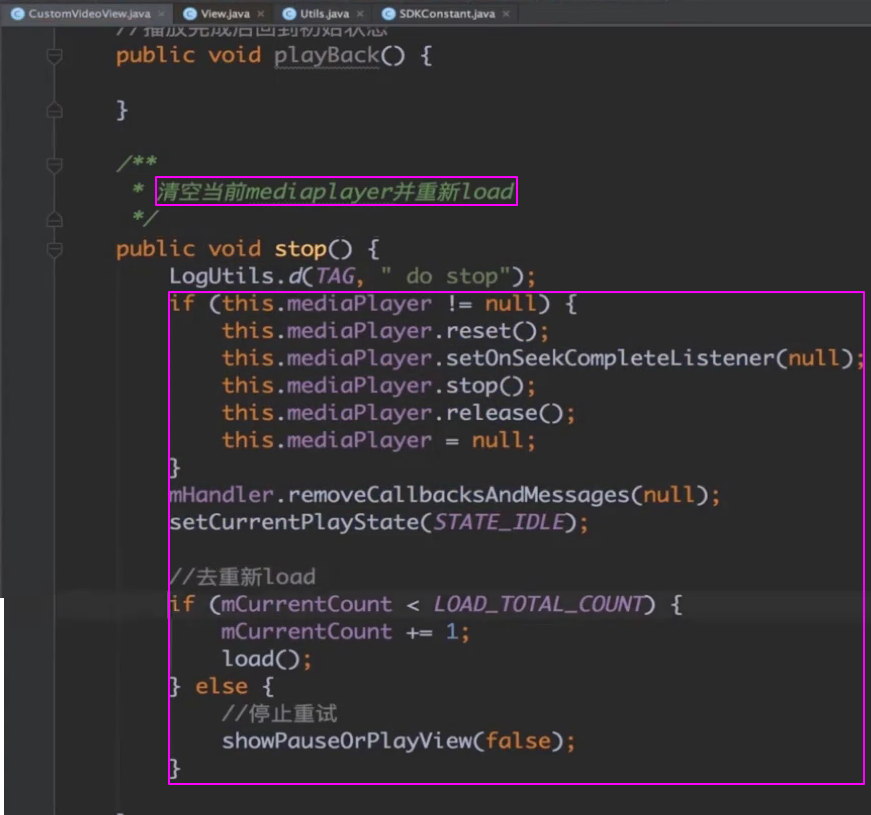Close the SDKConstant.java tab
This screenshot has height=815, width=871.
pos(507,14)
